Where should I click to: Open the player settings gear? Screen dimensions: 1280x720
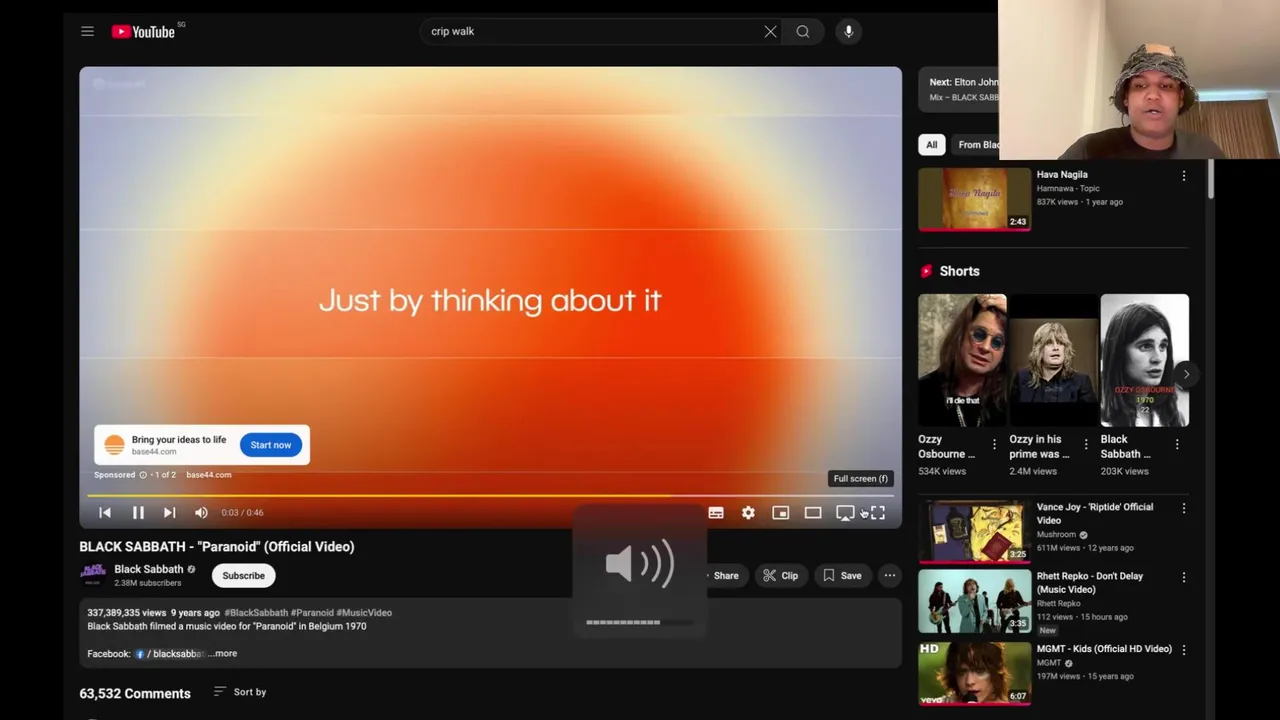click(x=748, y=513)
